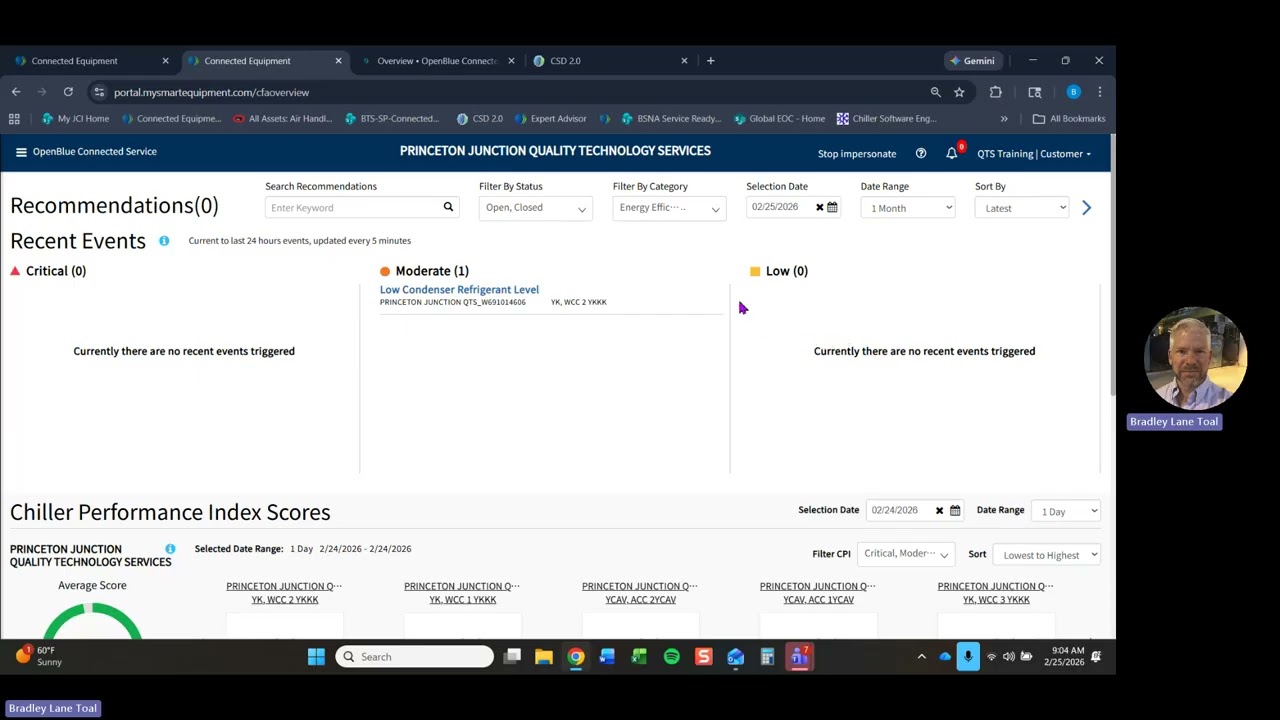Close the CSD 2.0 browser tab

684,61
